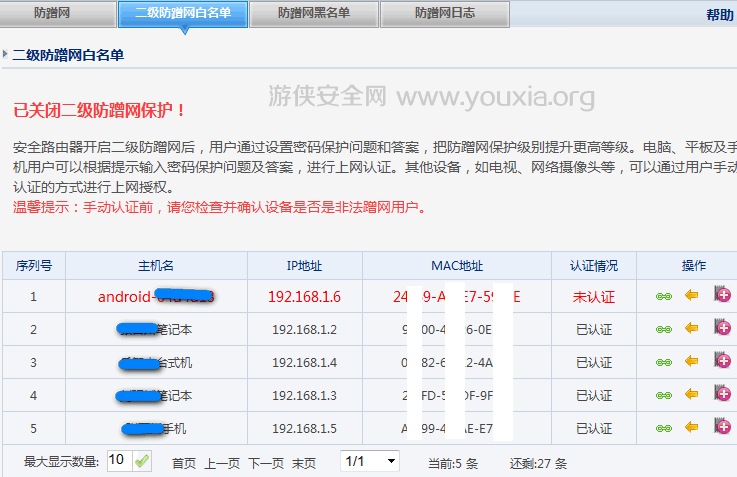This screenshot has height=477, width=737.
Task: Select the IP cell 192.168.1.3
Action: pos(305,396)
